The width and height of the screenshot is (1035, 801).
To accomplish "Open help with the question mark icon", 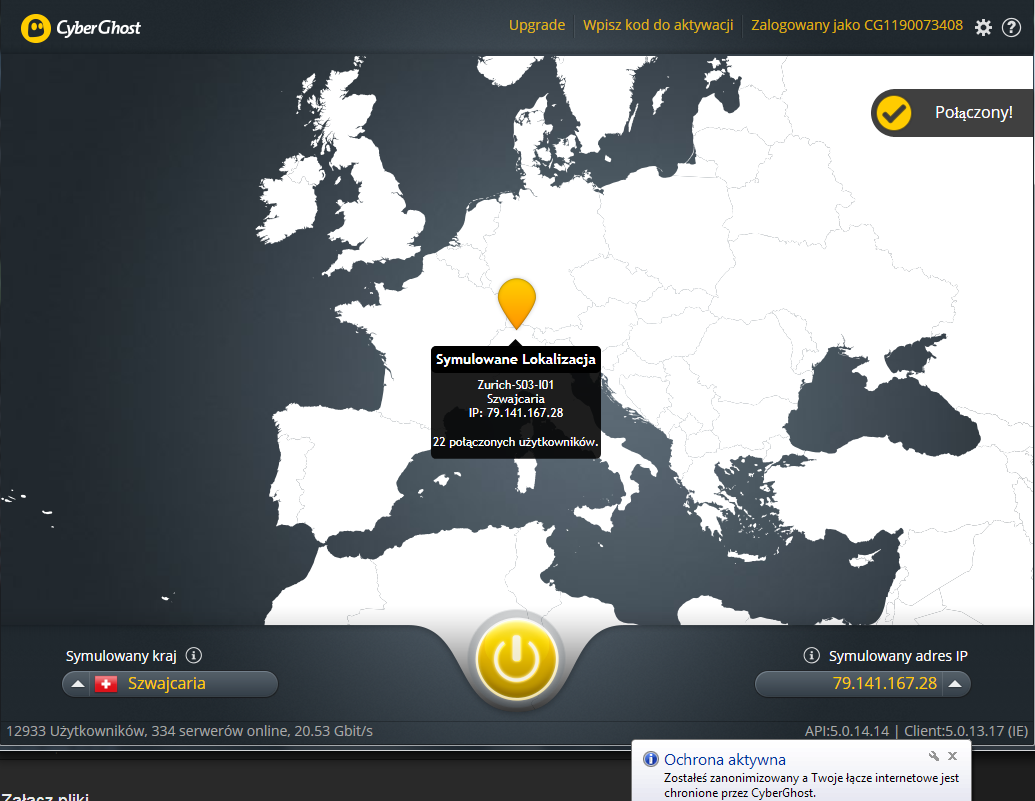I will point(1011,27).
